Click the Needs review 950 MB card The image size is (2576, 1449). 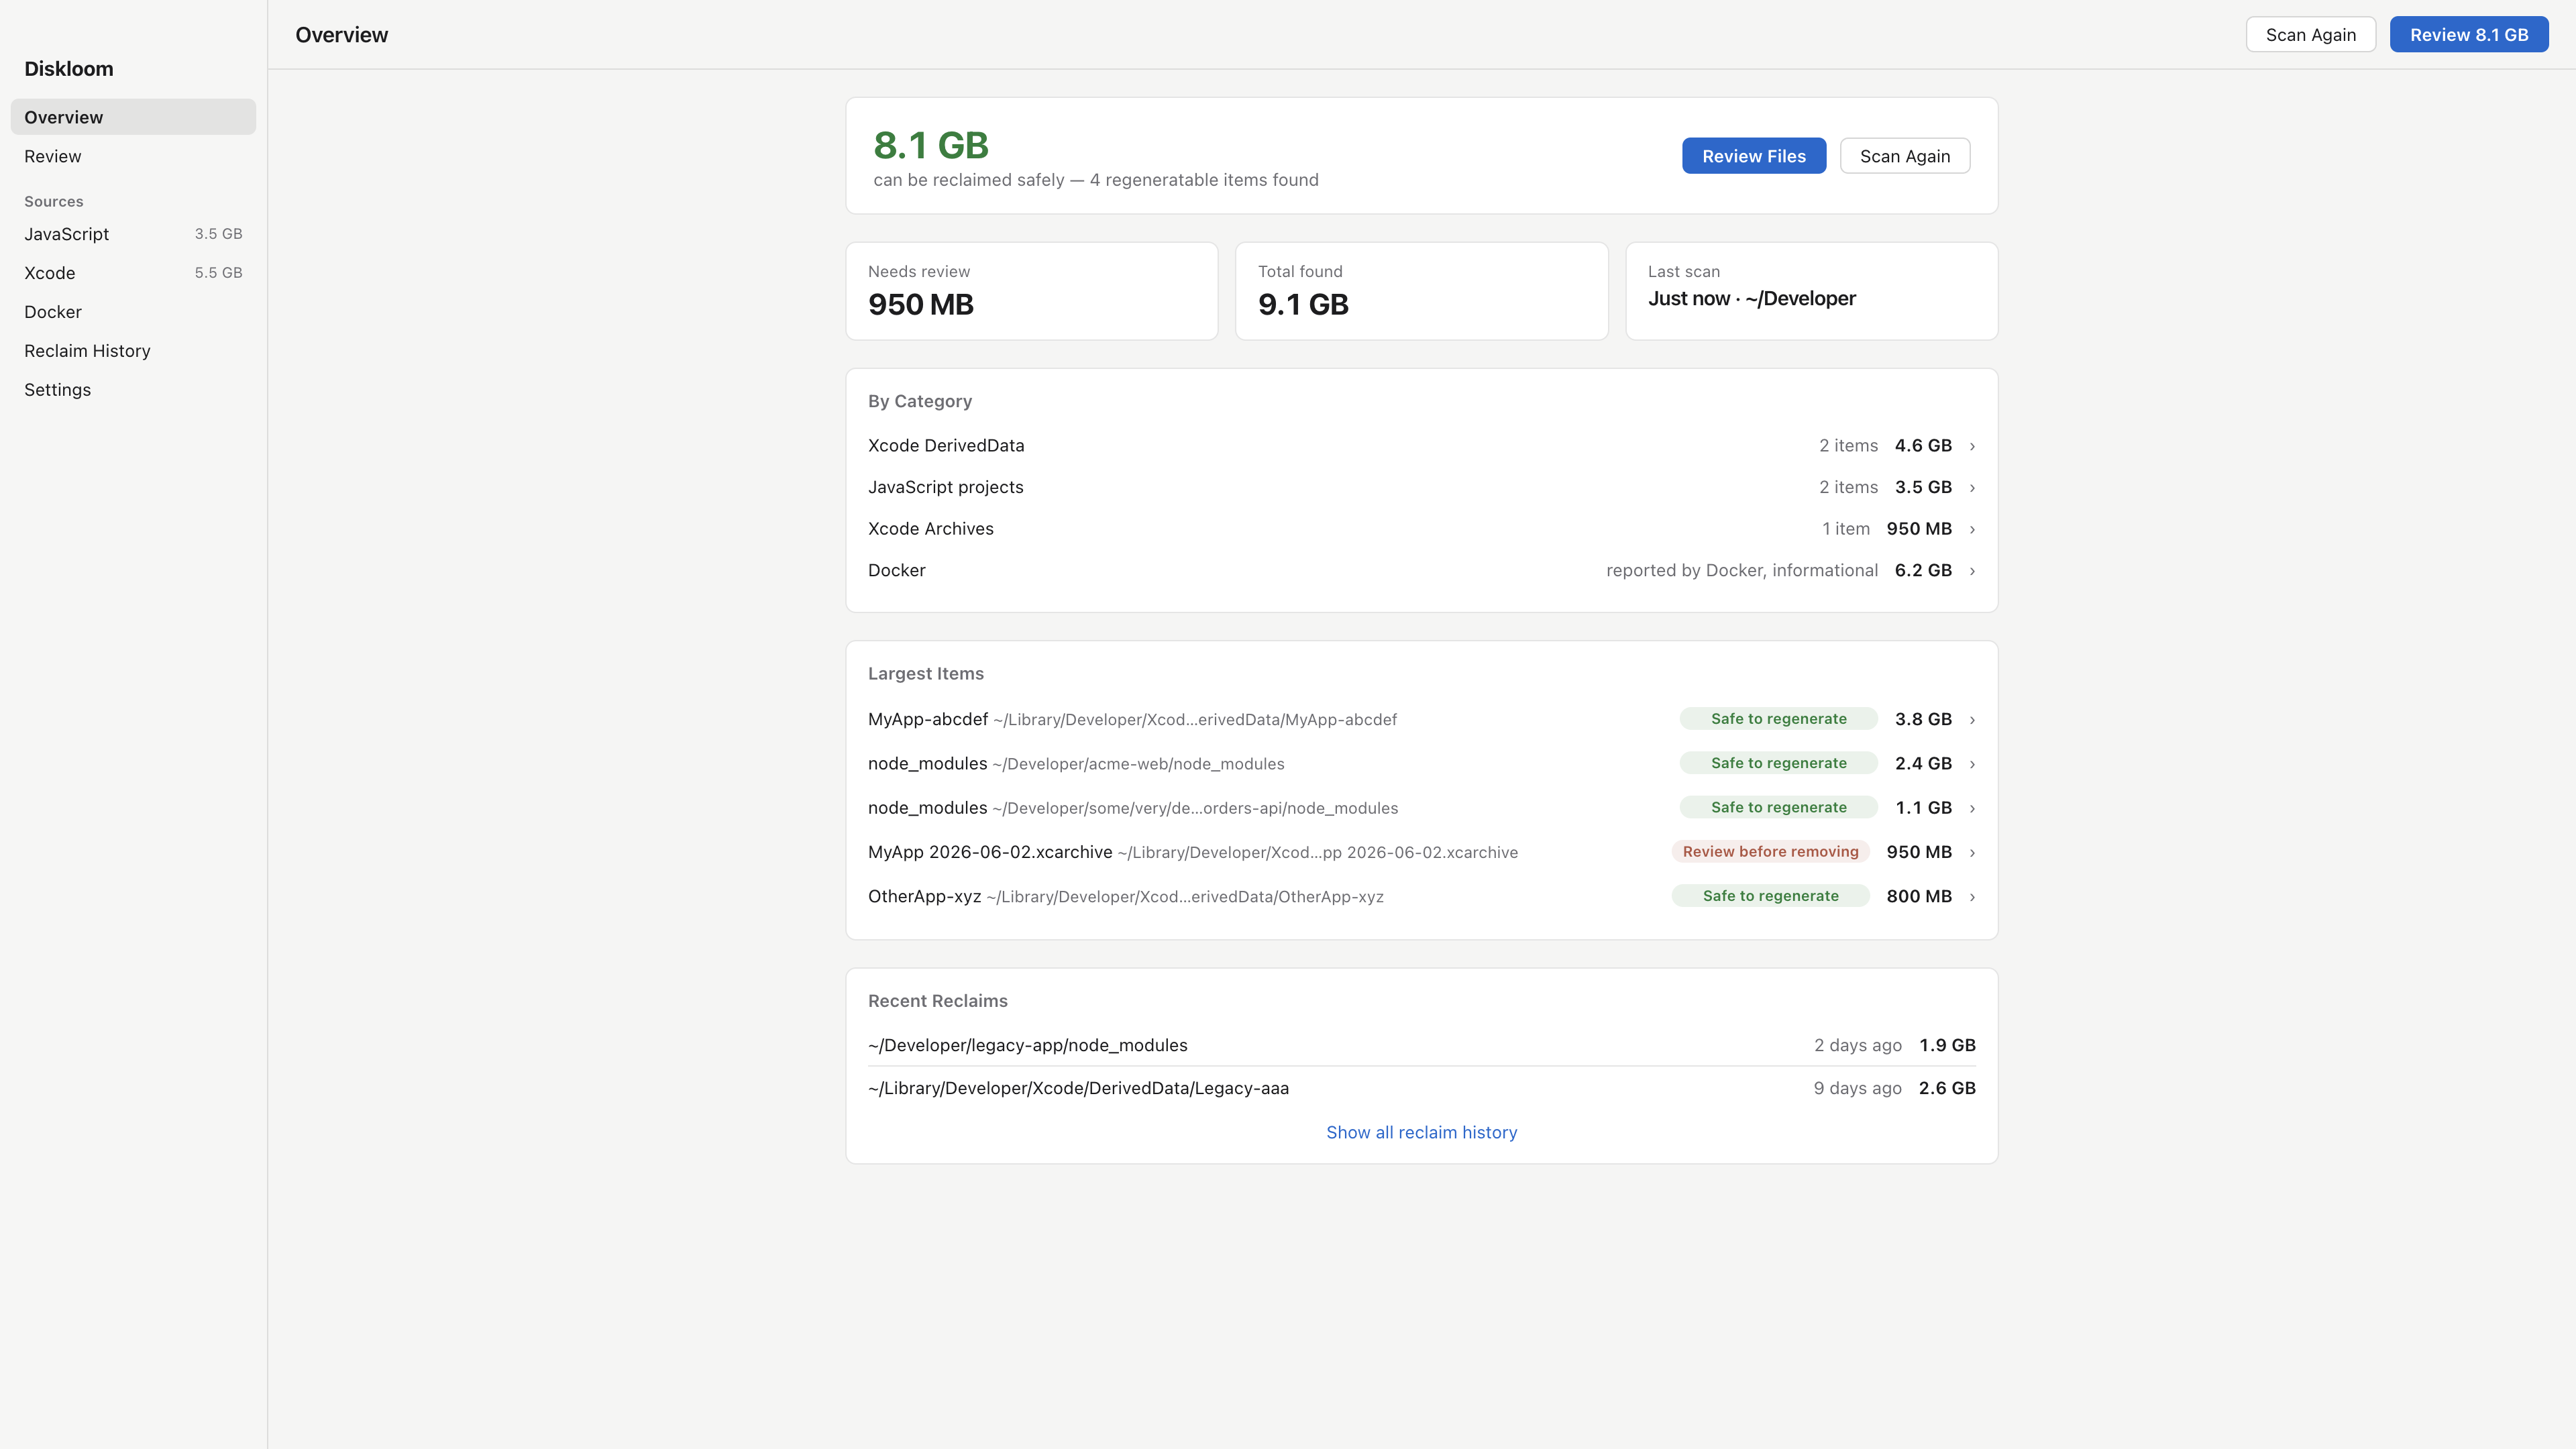(1031, 291)
